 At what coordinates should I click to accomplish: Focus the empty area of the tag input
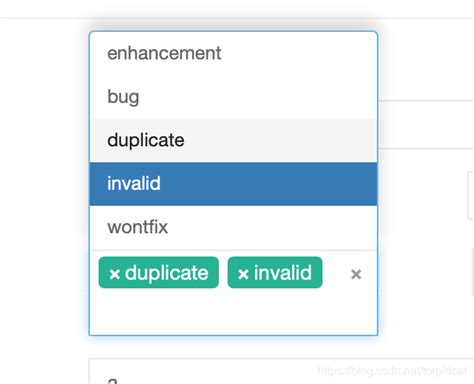pyautogui.click(x=233, y=312)
